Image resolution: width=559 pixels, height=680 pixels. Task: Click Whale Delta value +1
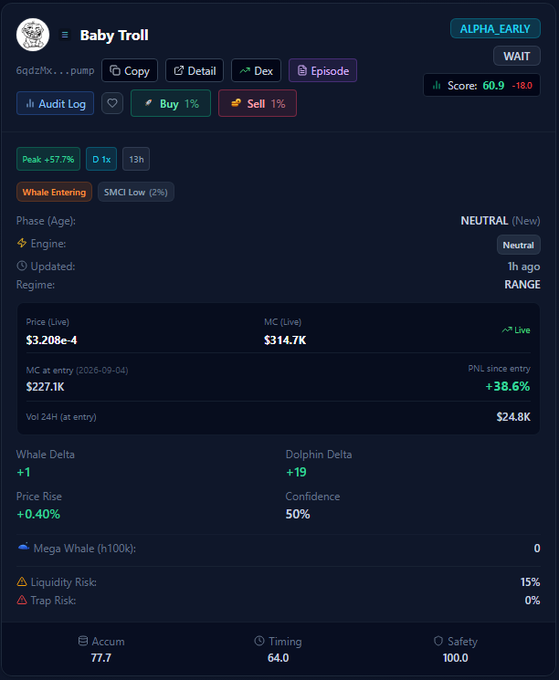click(x=23, y=472)
